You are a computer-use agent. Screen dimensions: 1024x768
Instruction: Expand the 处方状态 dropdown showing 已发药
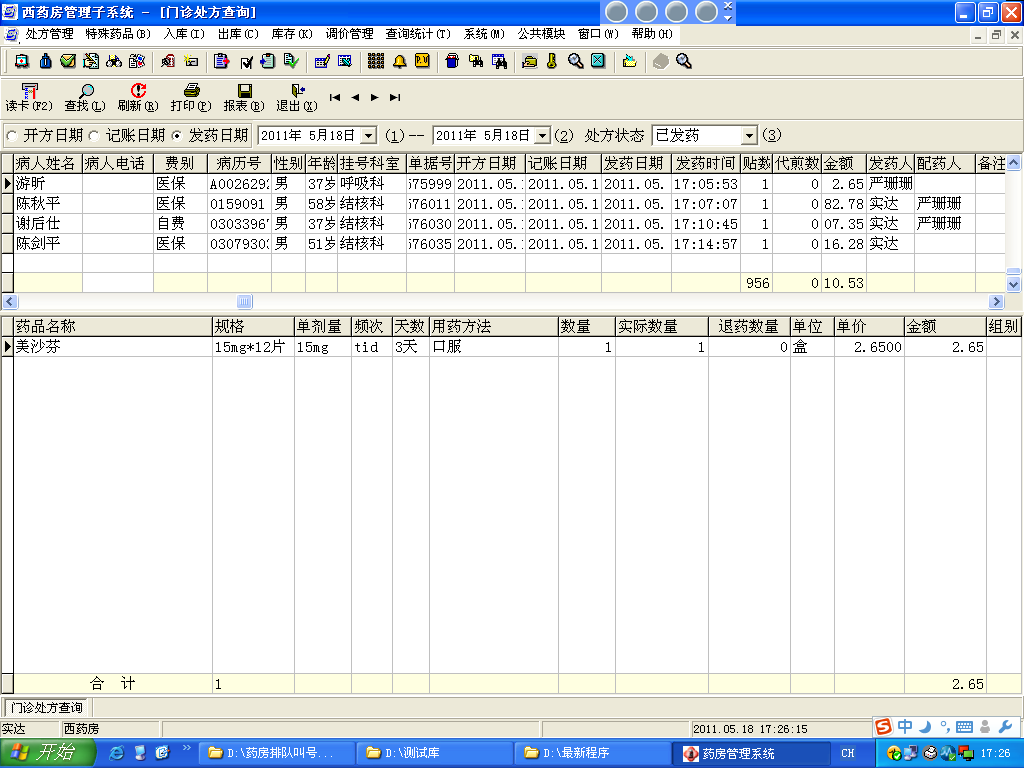[749, 135]
